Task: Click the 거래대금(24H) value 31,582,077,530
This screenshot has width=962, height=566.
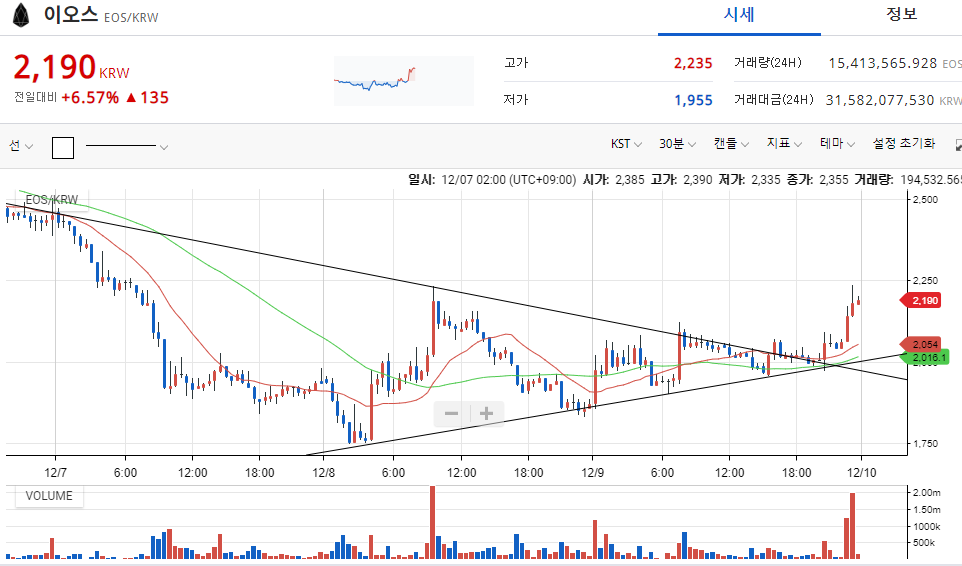Action: coord(880,100)
